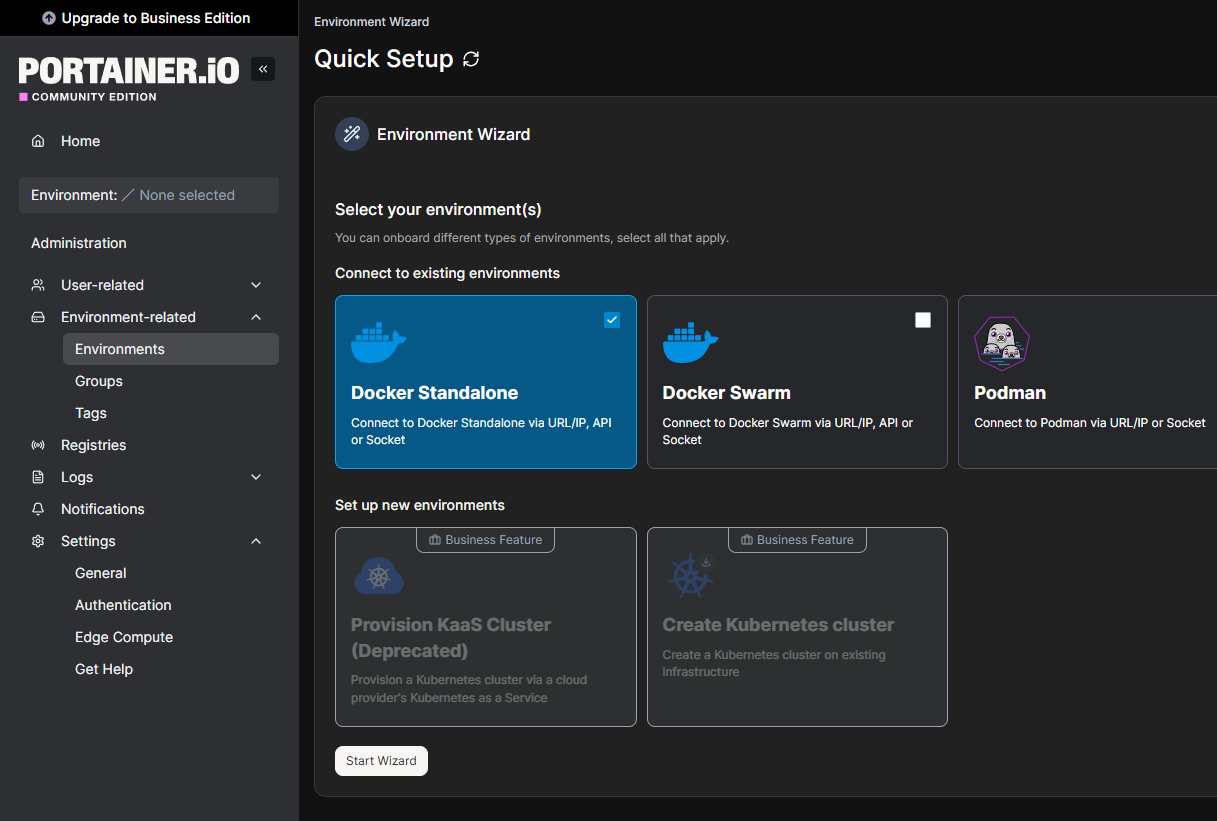Collapse the Settings section
The image size is (1217, 821).
tap(256, 540)
